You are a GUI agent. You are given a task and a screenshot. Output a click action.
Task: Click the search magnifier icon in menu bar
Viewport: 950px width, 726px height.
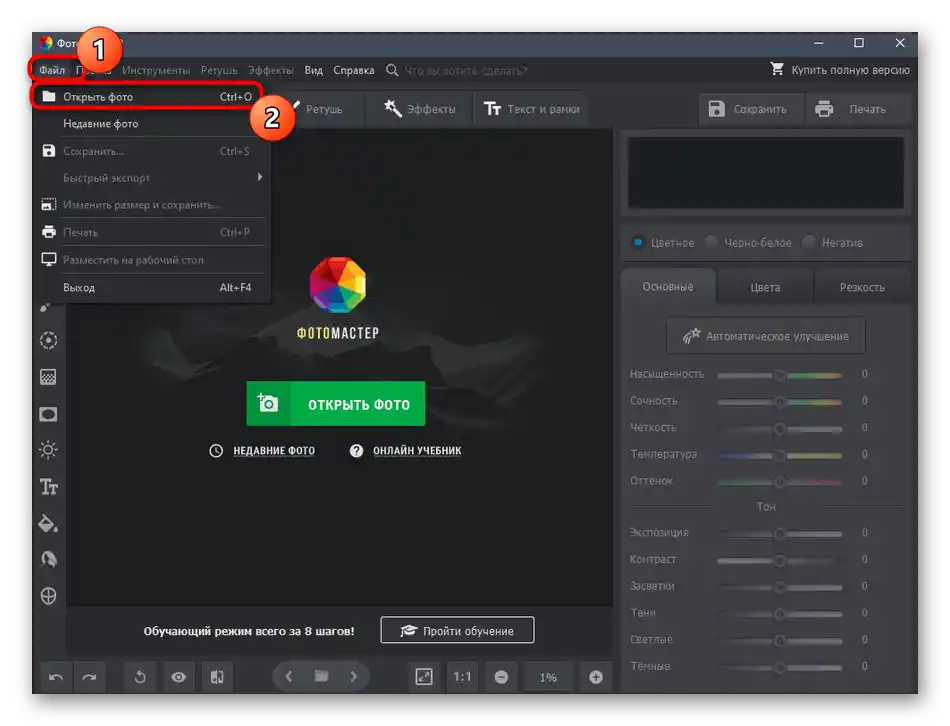point(392,70)
